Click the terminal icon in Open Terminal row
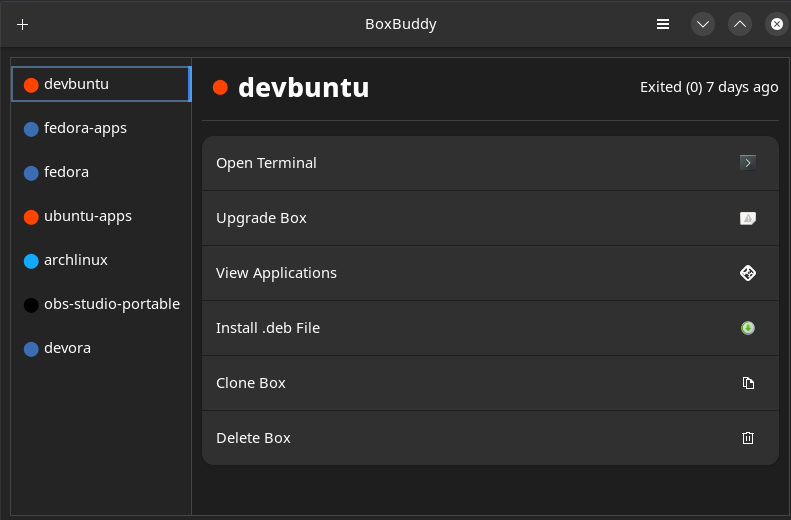This screenshot has height=520, width=791. tap(747, 163)
